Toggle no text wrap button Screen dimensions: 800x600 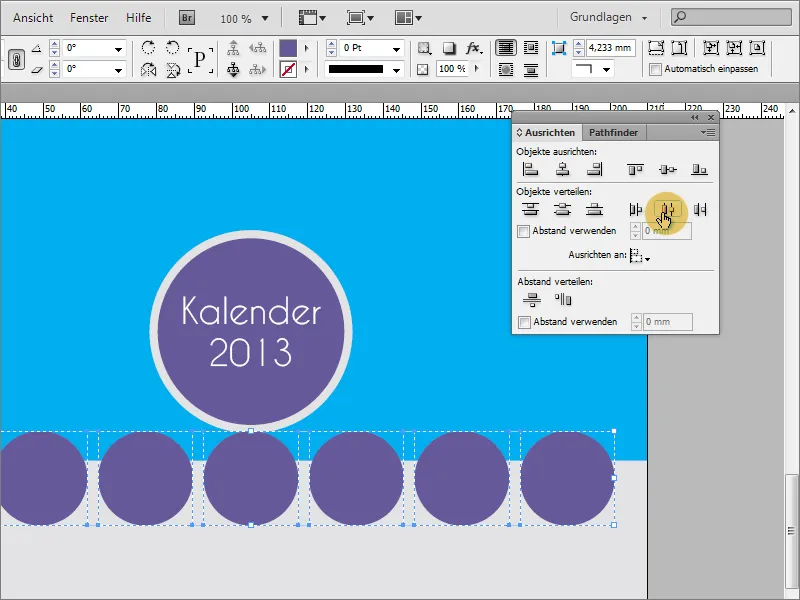(506, 48)
